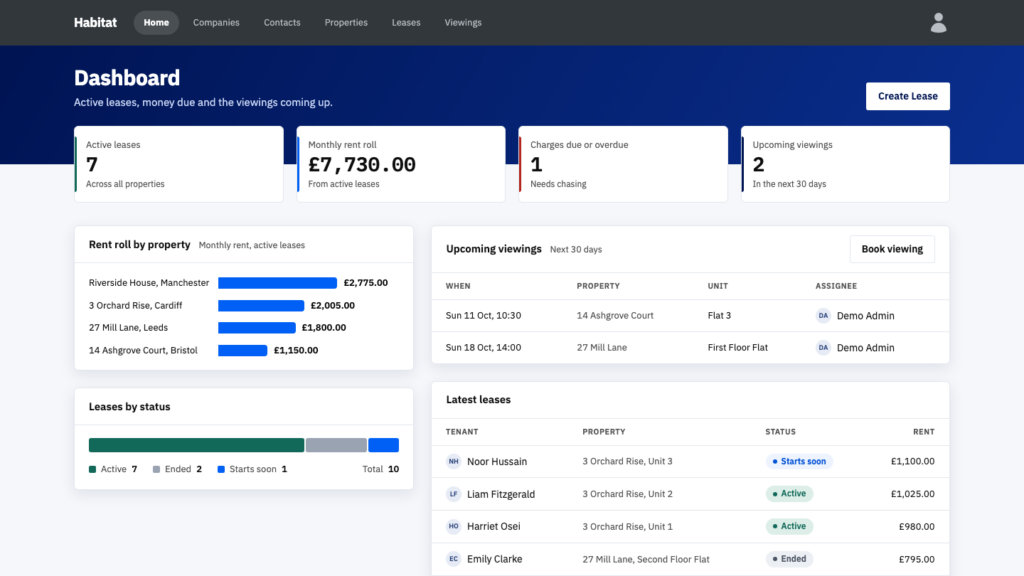This screenshot has height=576, width=1024.
Task: Click the DA avatar in the Flat 3 viewing row
Action: (823, 315)
